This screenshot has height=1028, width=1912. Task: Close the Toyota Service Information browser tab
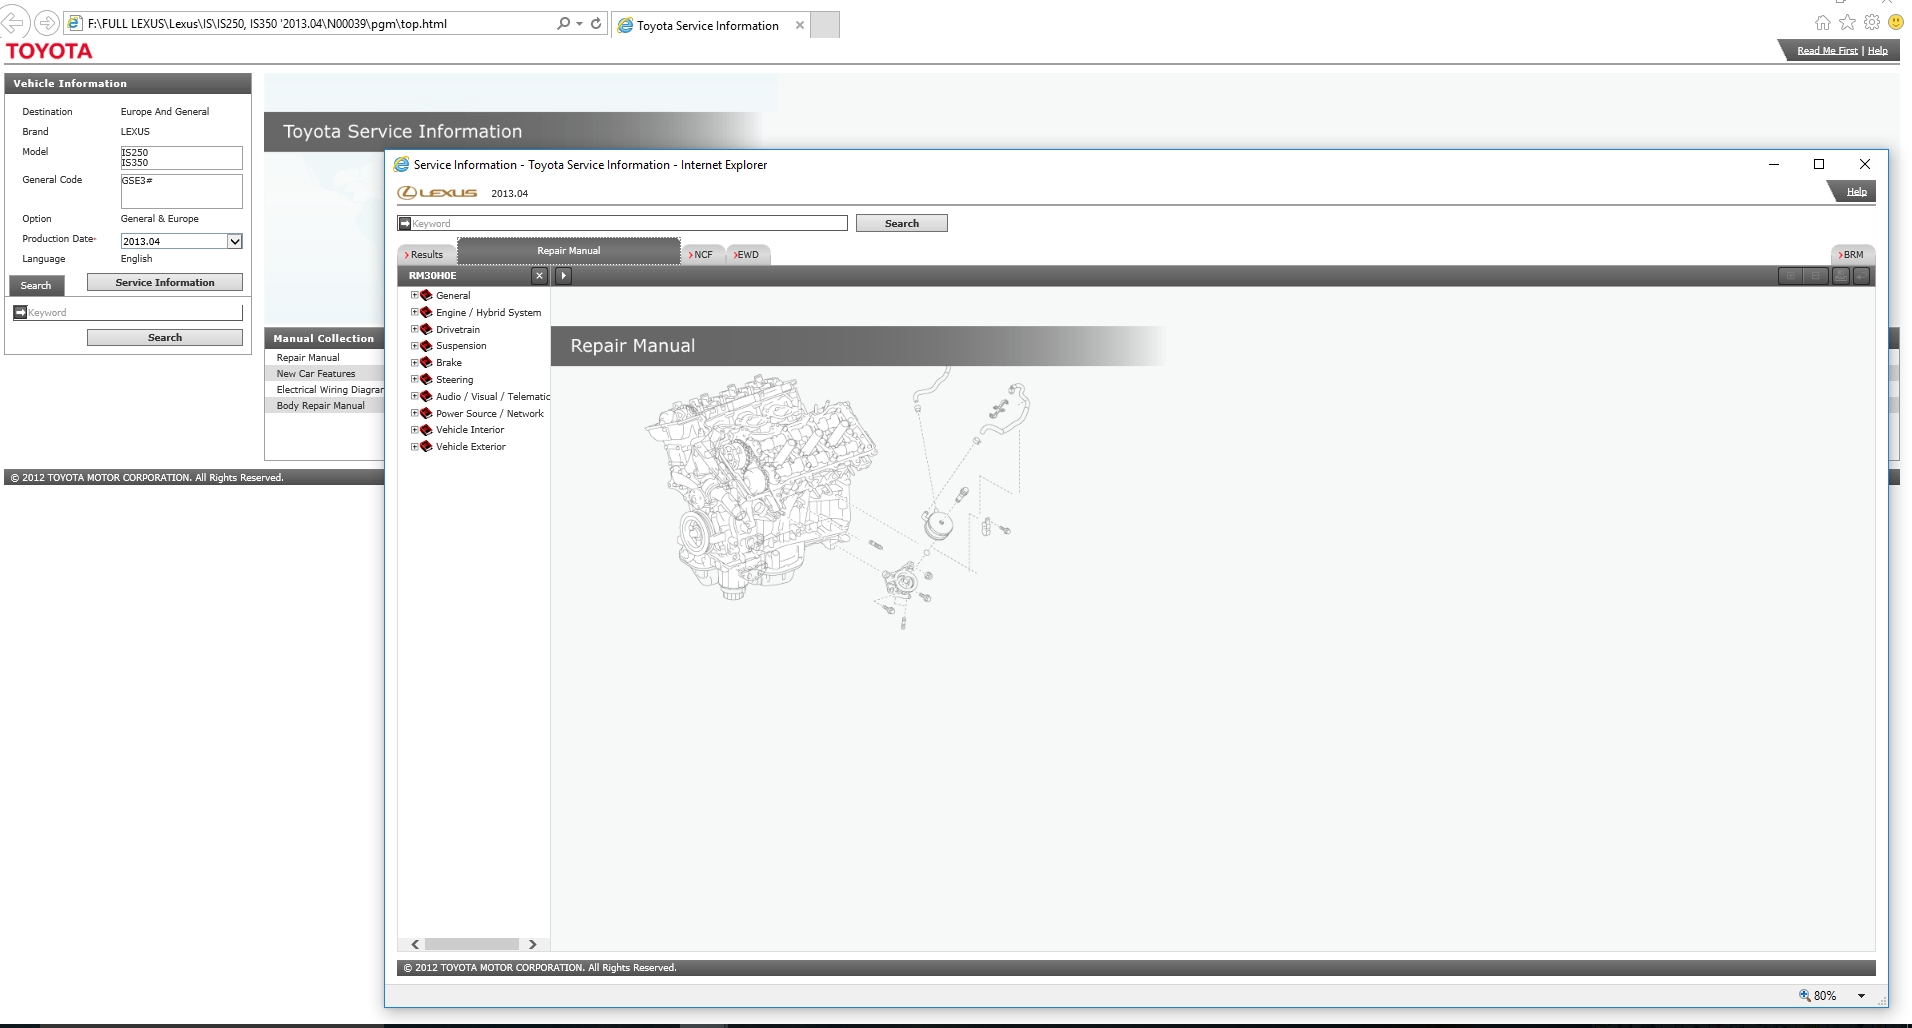point(800,26)
